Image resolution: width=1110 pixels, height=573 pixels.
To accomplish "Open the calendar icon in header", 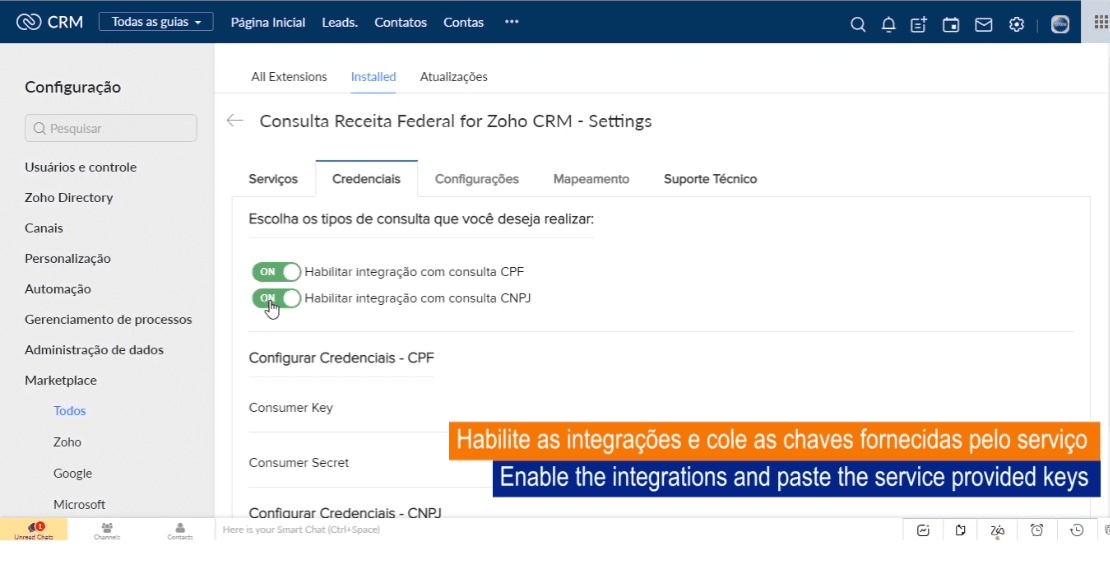I will tap(951, 24).
